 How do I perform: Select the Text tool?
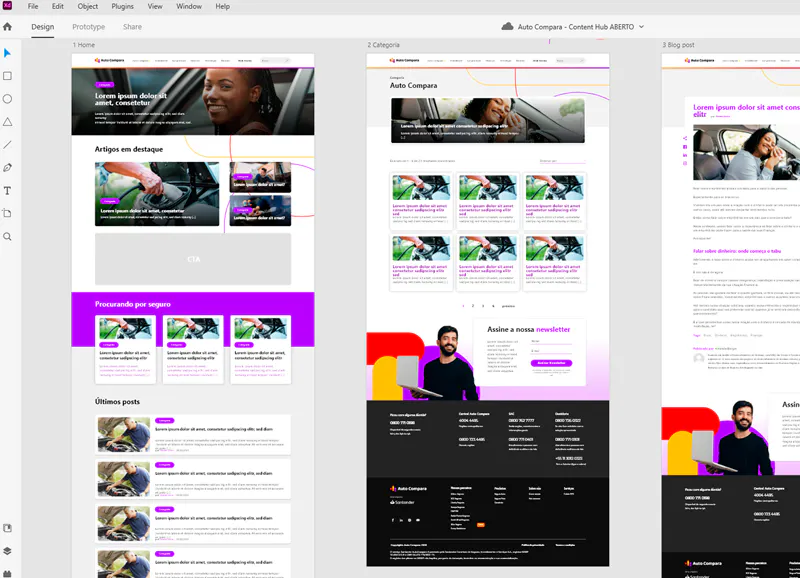click(x=7, y=191)
